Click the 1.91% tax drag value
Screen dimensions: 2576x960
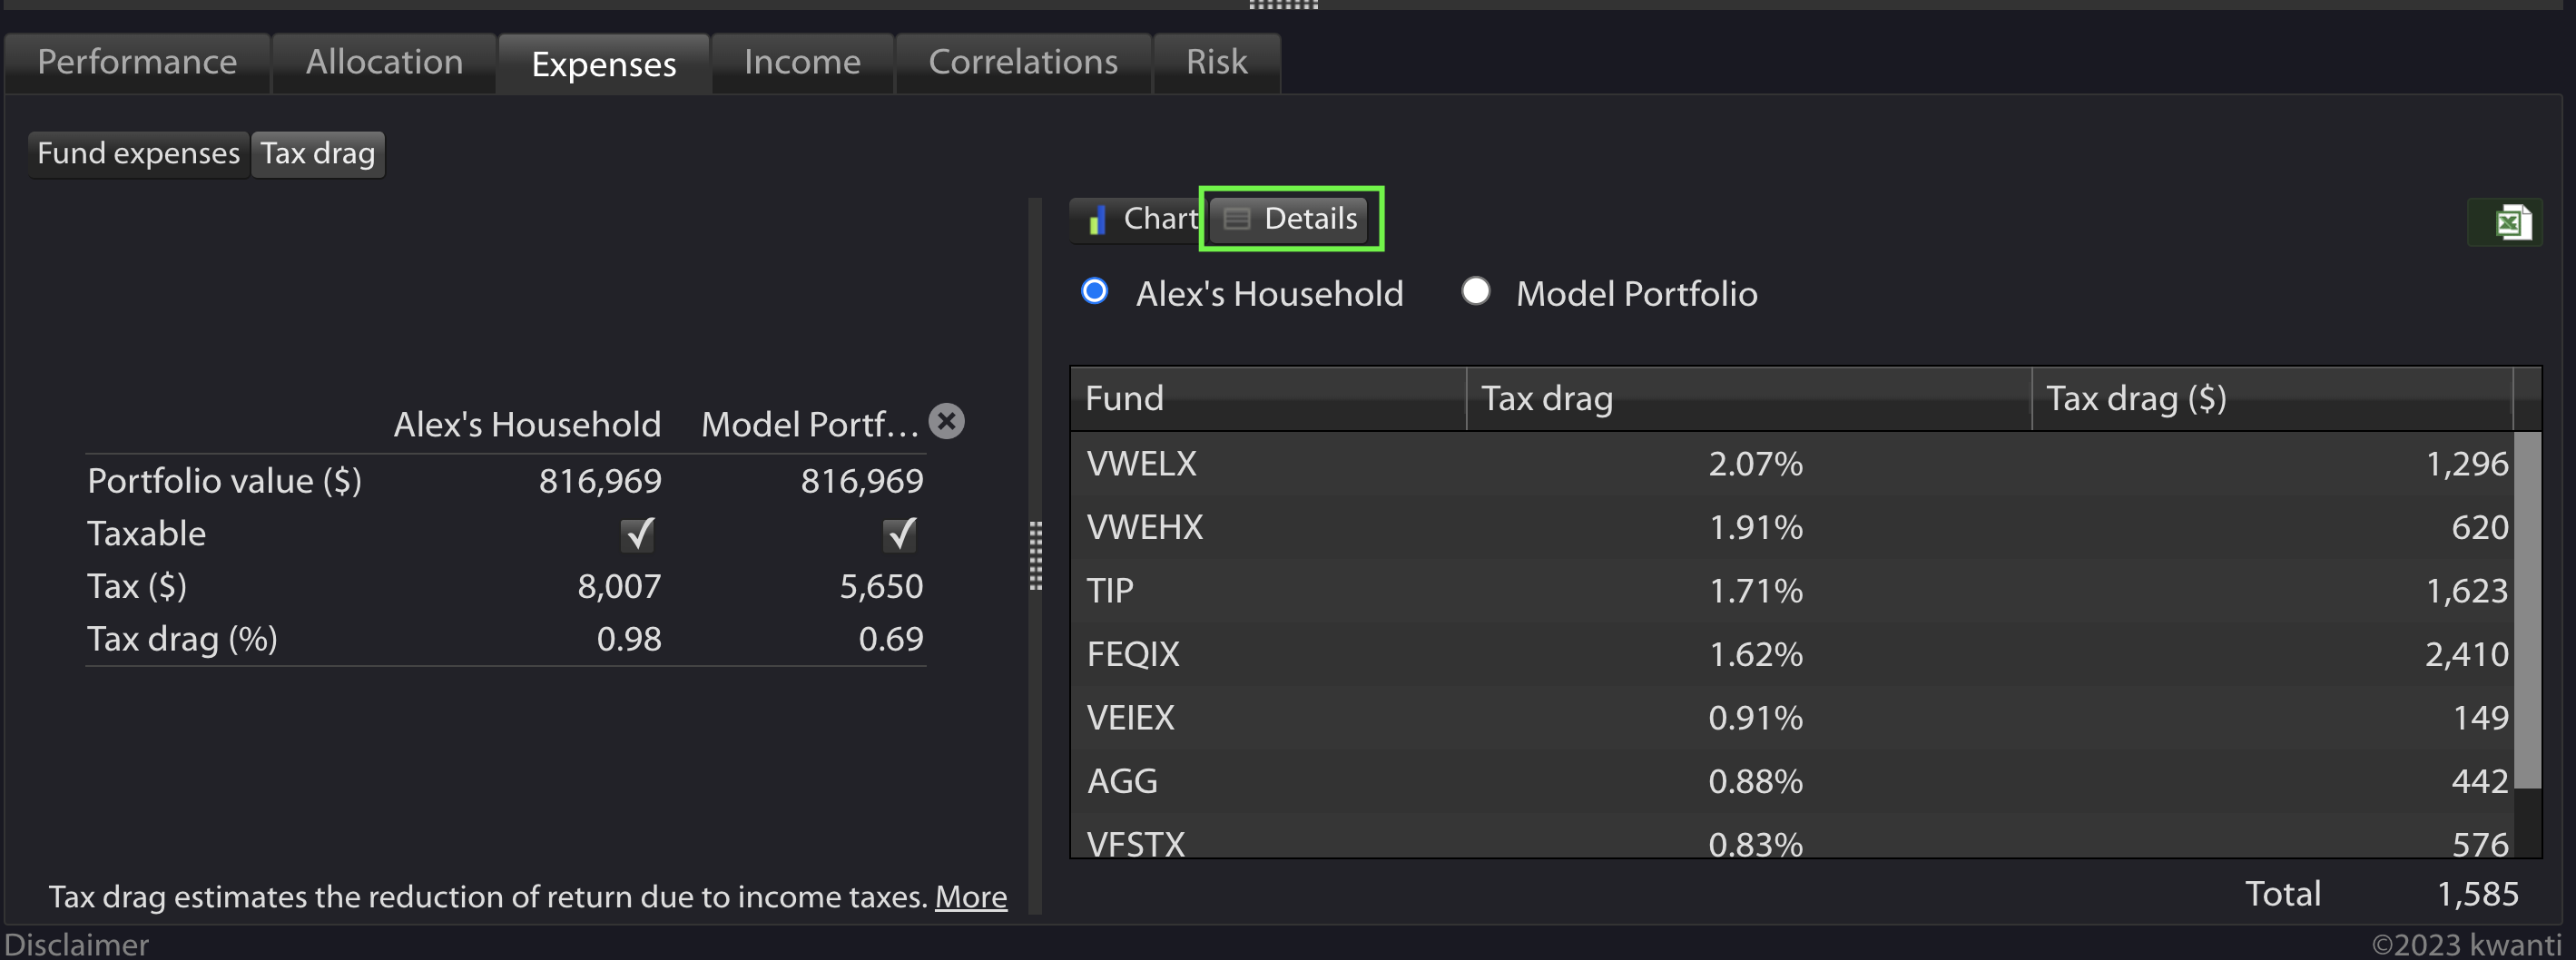pos(1755,527)
